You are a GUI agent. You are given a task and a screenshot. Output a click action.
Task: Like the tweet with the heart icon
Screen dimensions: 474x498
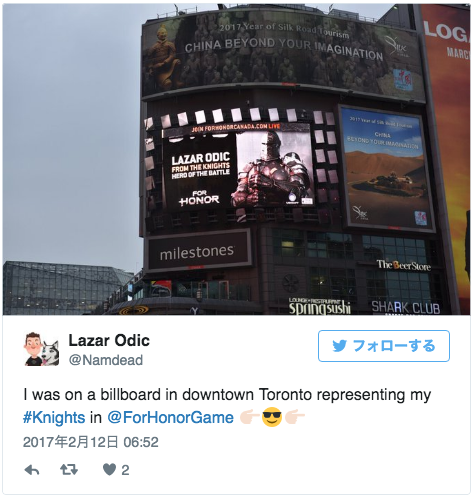(109, 470)
